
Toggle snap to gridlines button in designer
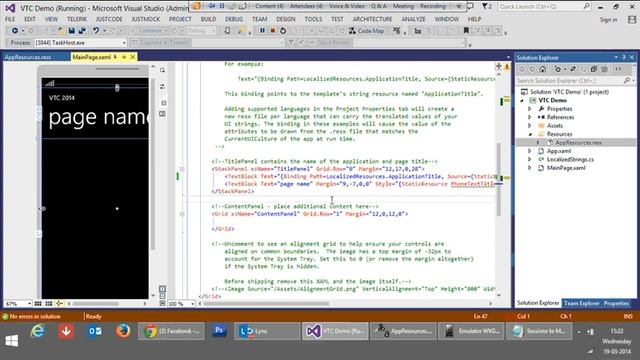click(49, 304)
